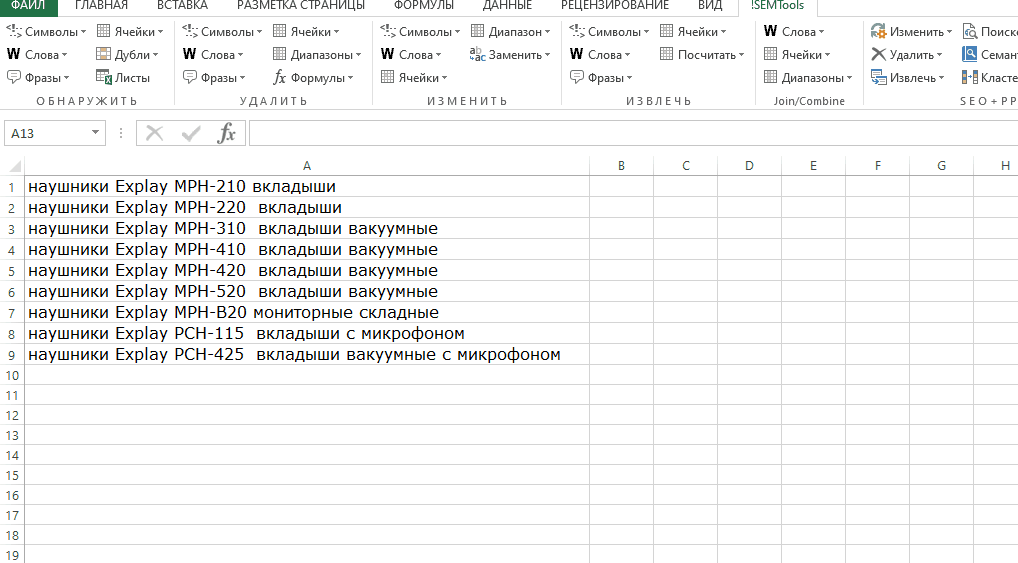Image resolution: width=1018 pixels, height=563 pixels.
Task: Select column A header
Action: click(x=307, y=166)
